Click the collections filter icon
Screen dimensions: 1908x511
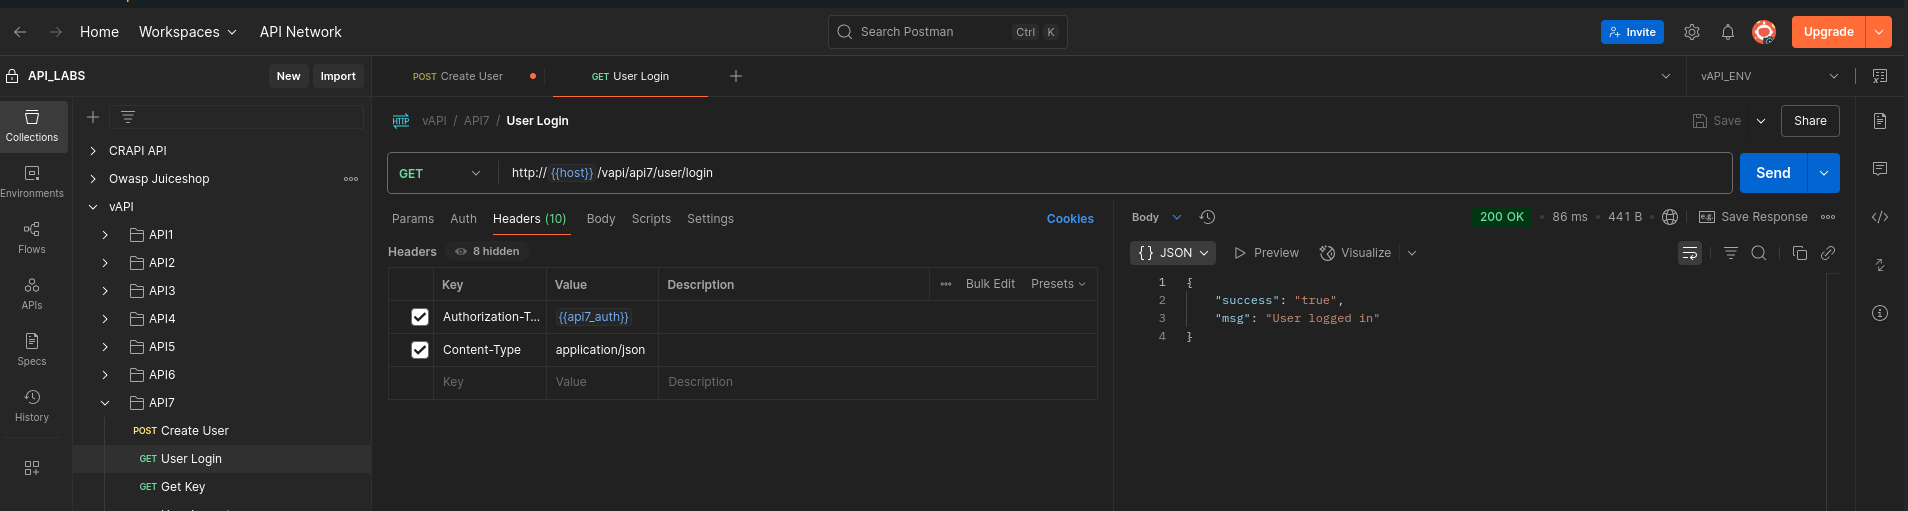coord(128,117)
